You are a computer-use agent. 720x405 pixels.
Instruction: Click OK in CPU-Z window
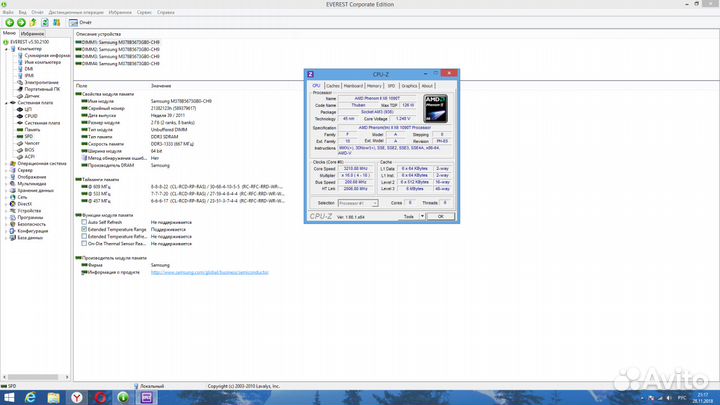[x=440, y=216]
